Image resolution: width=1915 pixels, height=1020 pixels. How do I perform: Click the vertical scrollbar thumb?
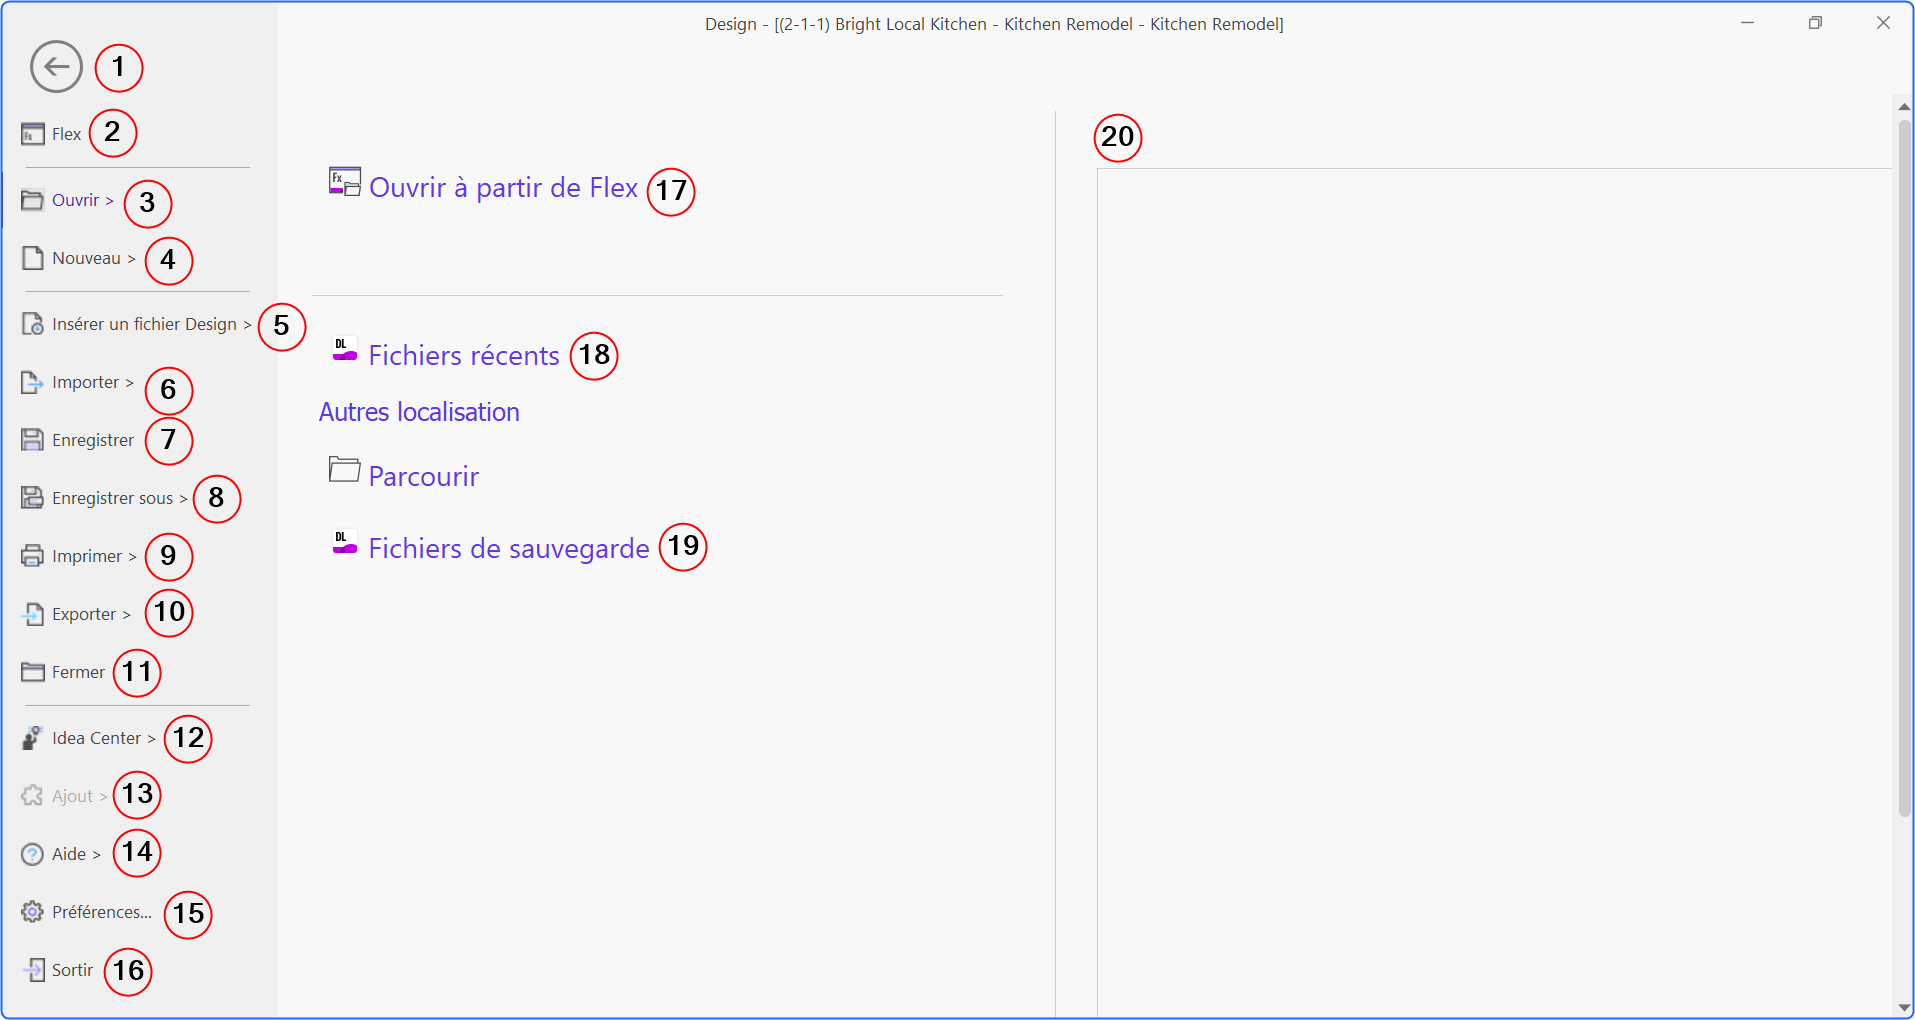[1904, 468]
